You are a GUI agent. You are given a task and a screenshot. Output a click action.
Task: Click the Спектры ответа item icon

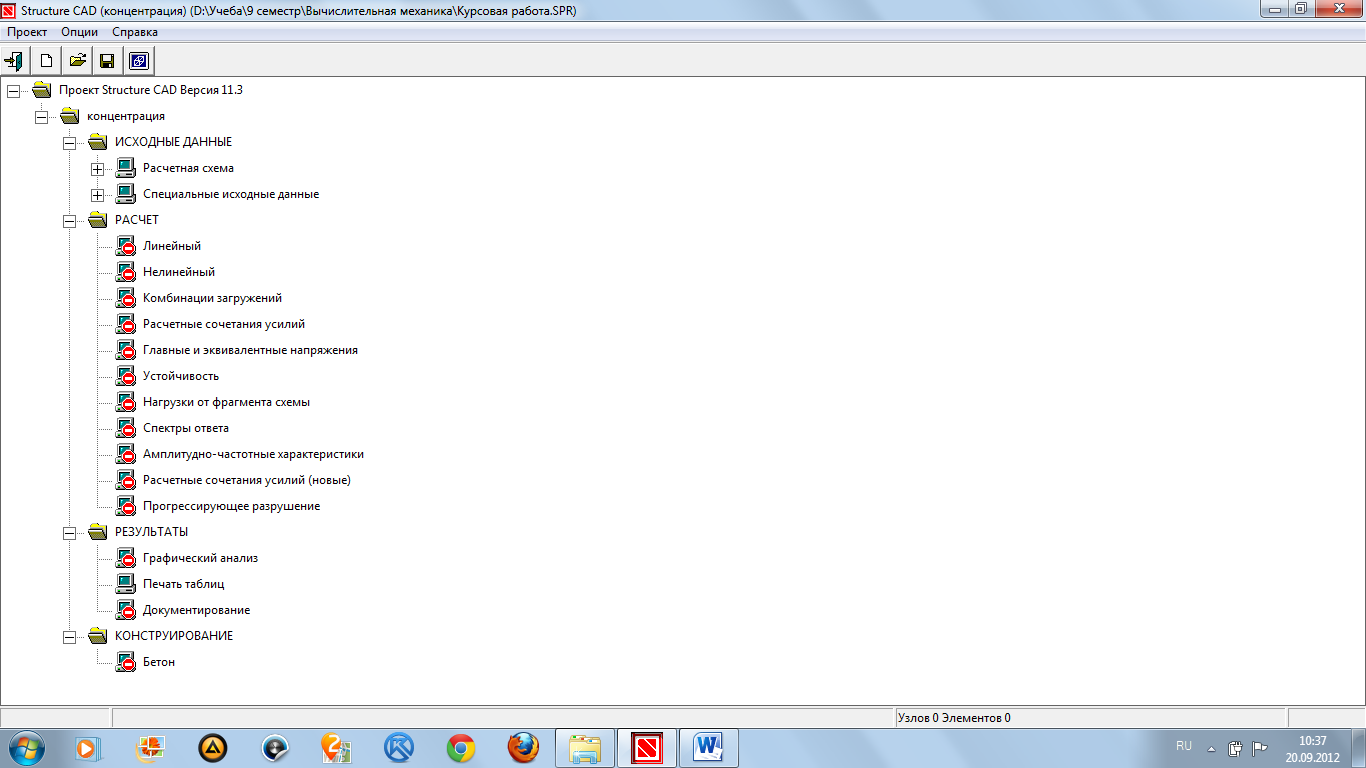point(125,428)
